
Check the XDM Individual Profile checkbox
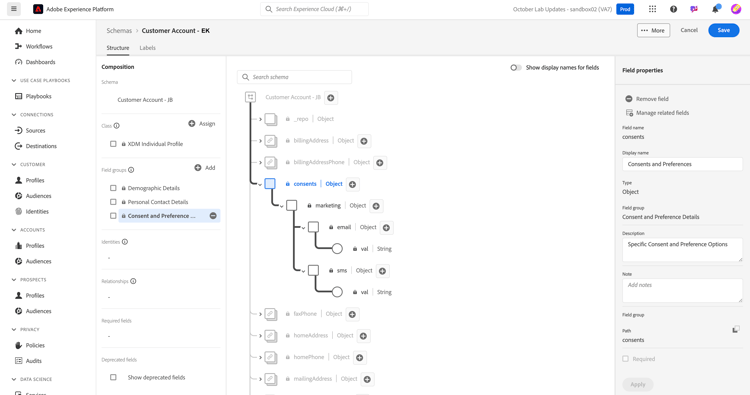[113, 143]
